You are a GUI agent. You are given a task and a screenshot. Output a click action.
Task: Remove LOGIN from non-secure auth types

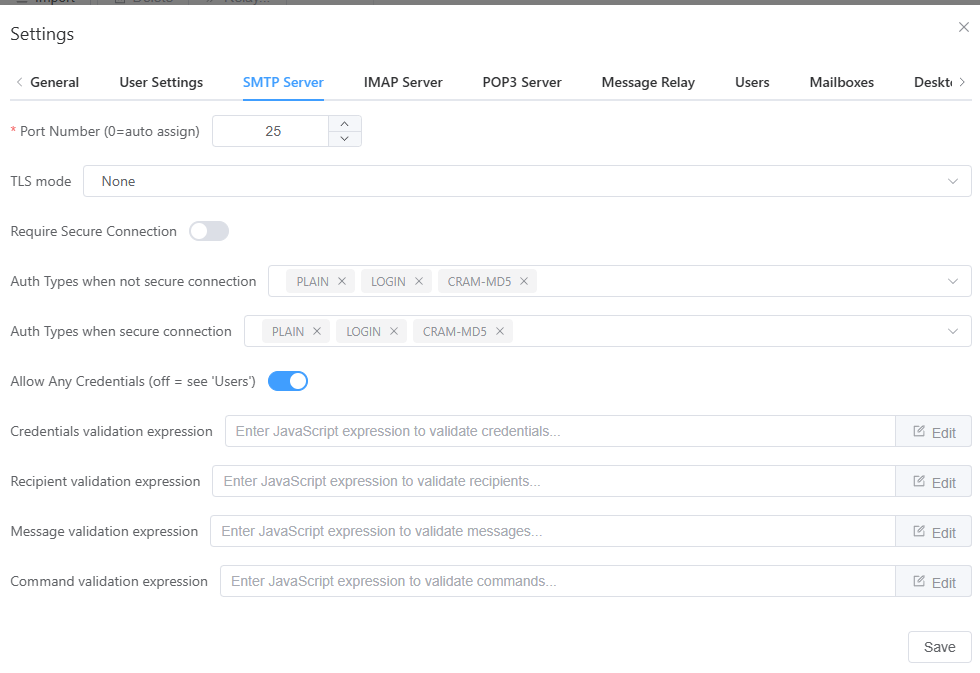419,281
